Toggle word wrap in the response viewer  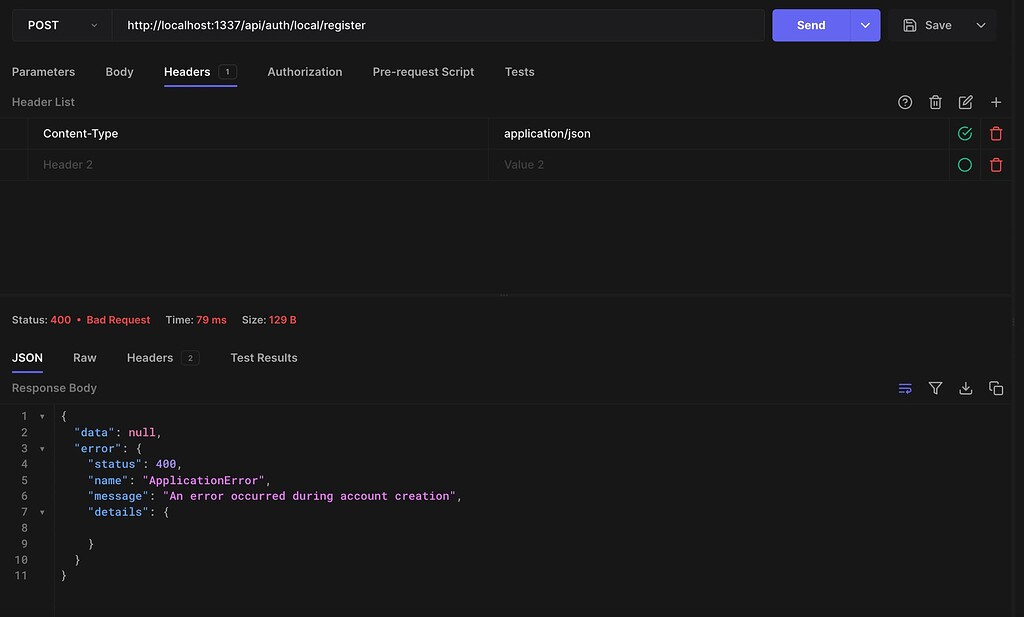pos(905,388)
